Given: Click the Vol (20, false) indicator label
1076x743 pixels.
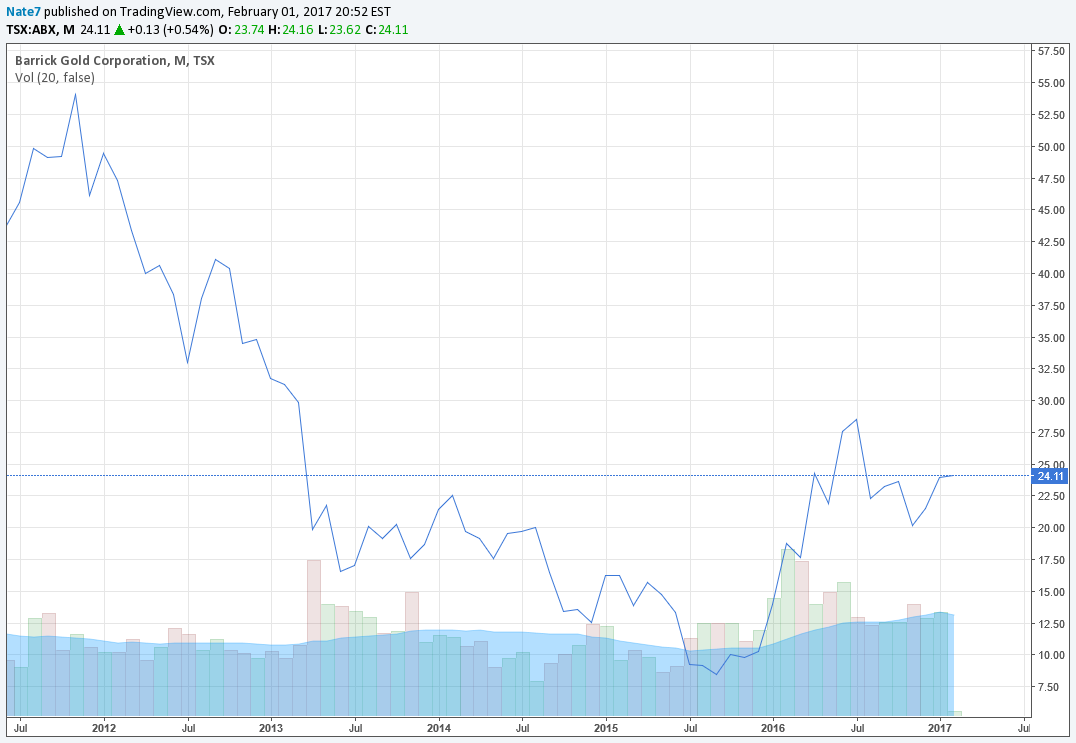Looking at the screenshot, I should click(x=55, y=78).
